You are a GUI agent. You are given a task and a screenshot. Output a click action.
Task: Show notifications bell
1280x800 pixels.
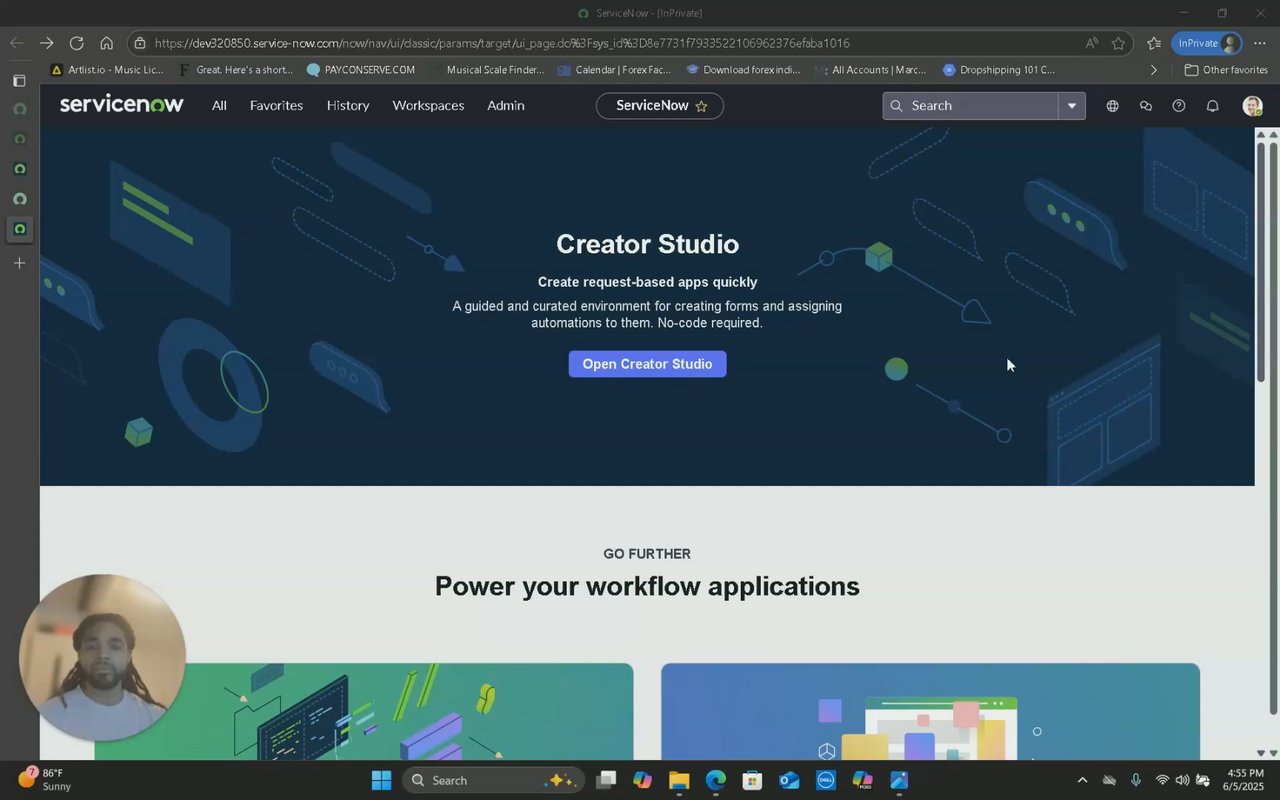point(1213,106)
